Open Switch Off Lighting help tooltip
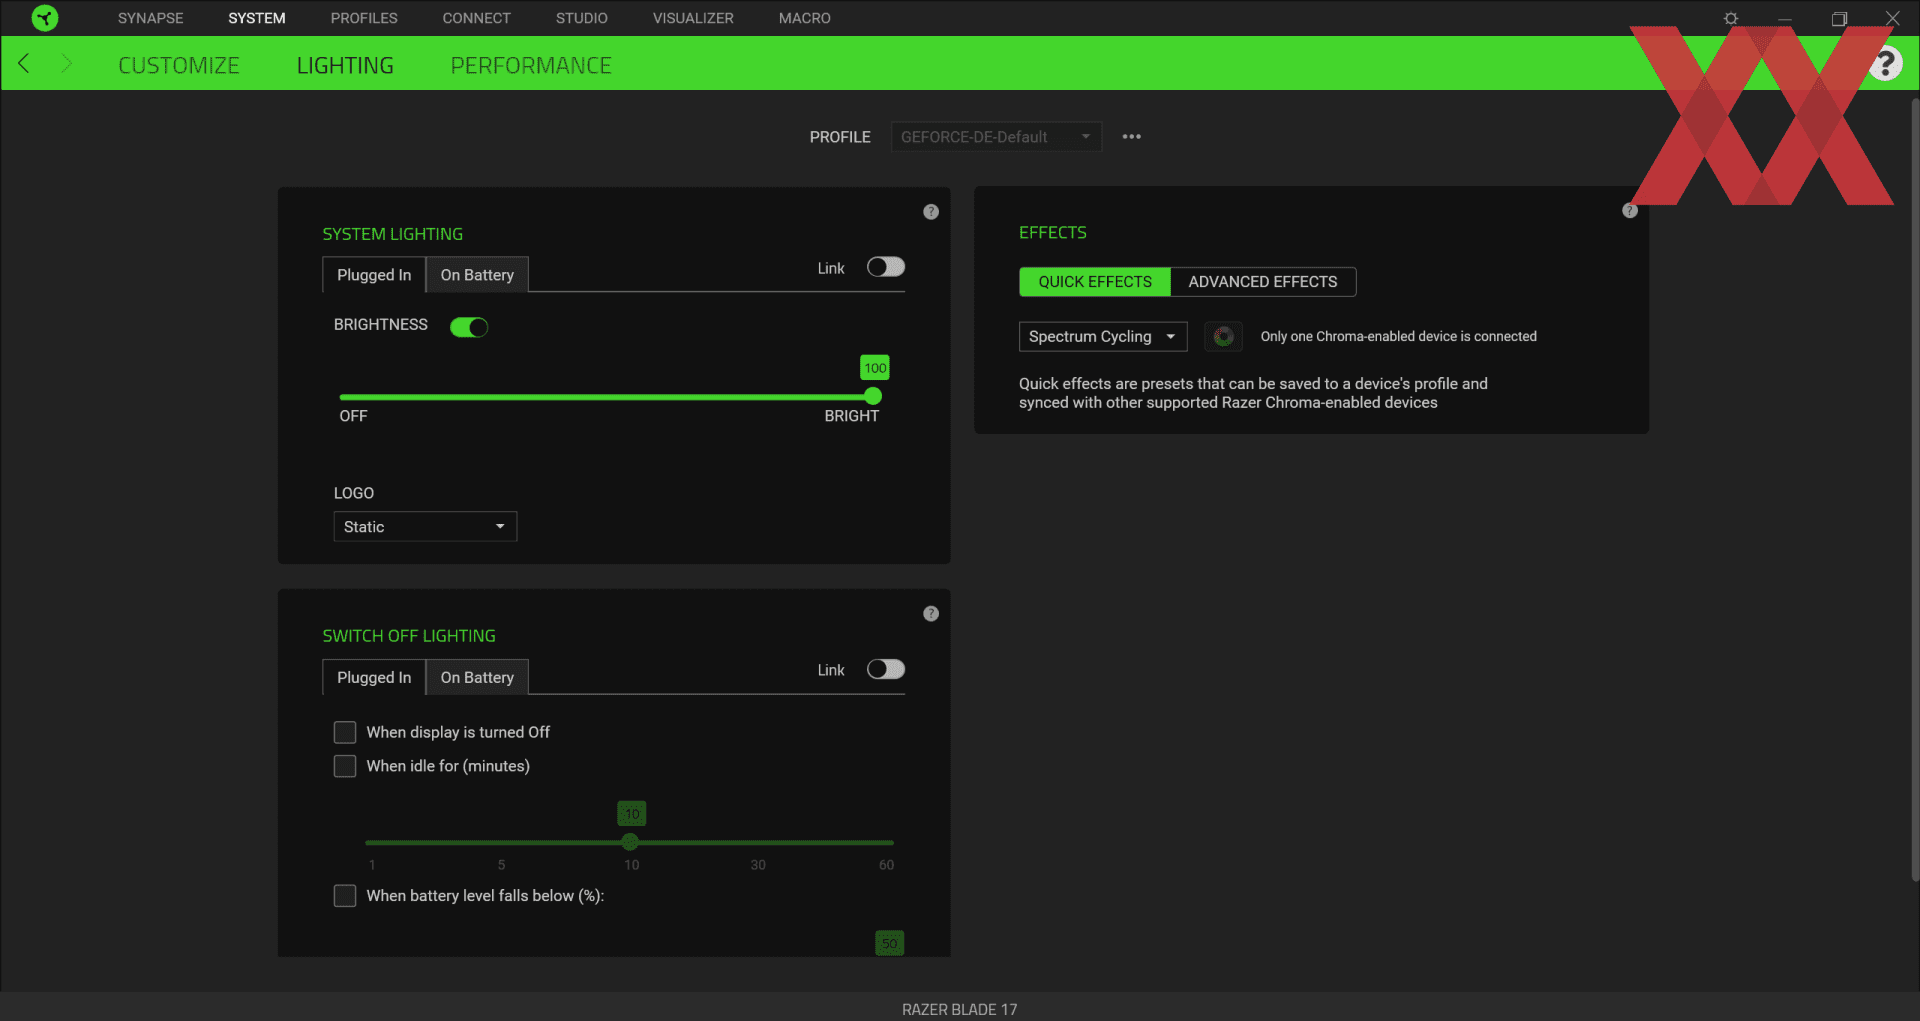Image resolution: width=1920 pixels, height=1021 pixels. point(931,614)
